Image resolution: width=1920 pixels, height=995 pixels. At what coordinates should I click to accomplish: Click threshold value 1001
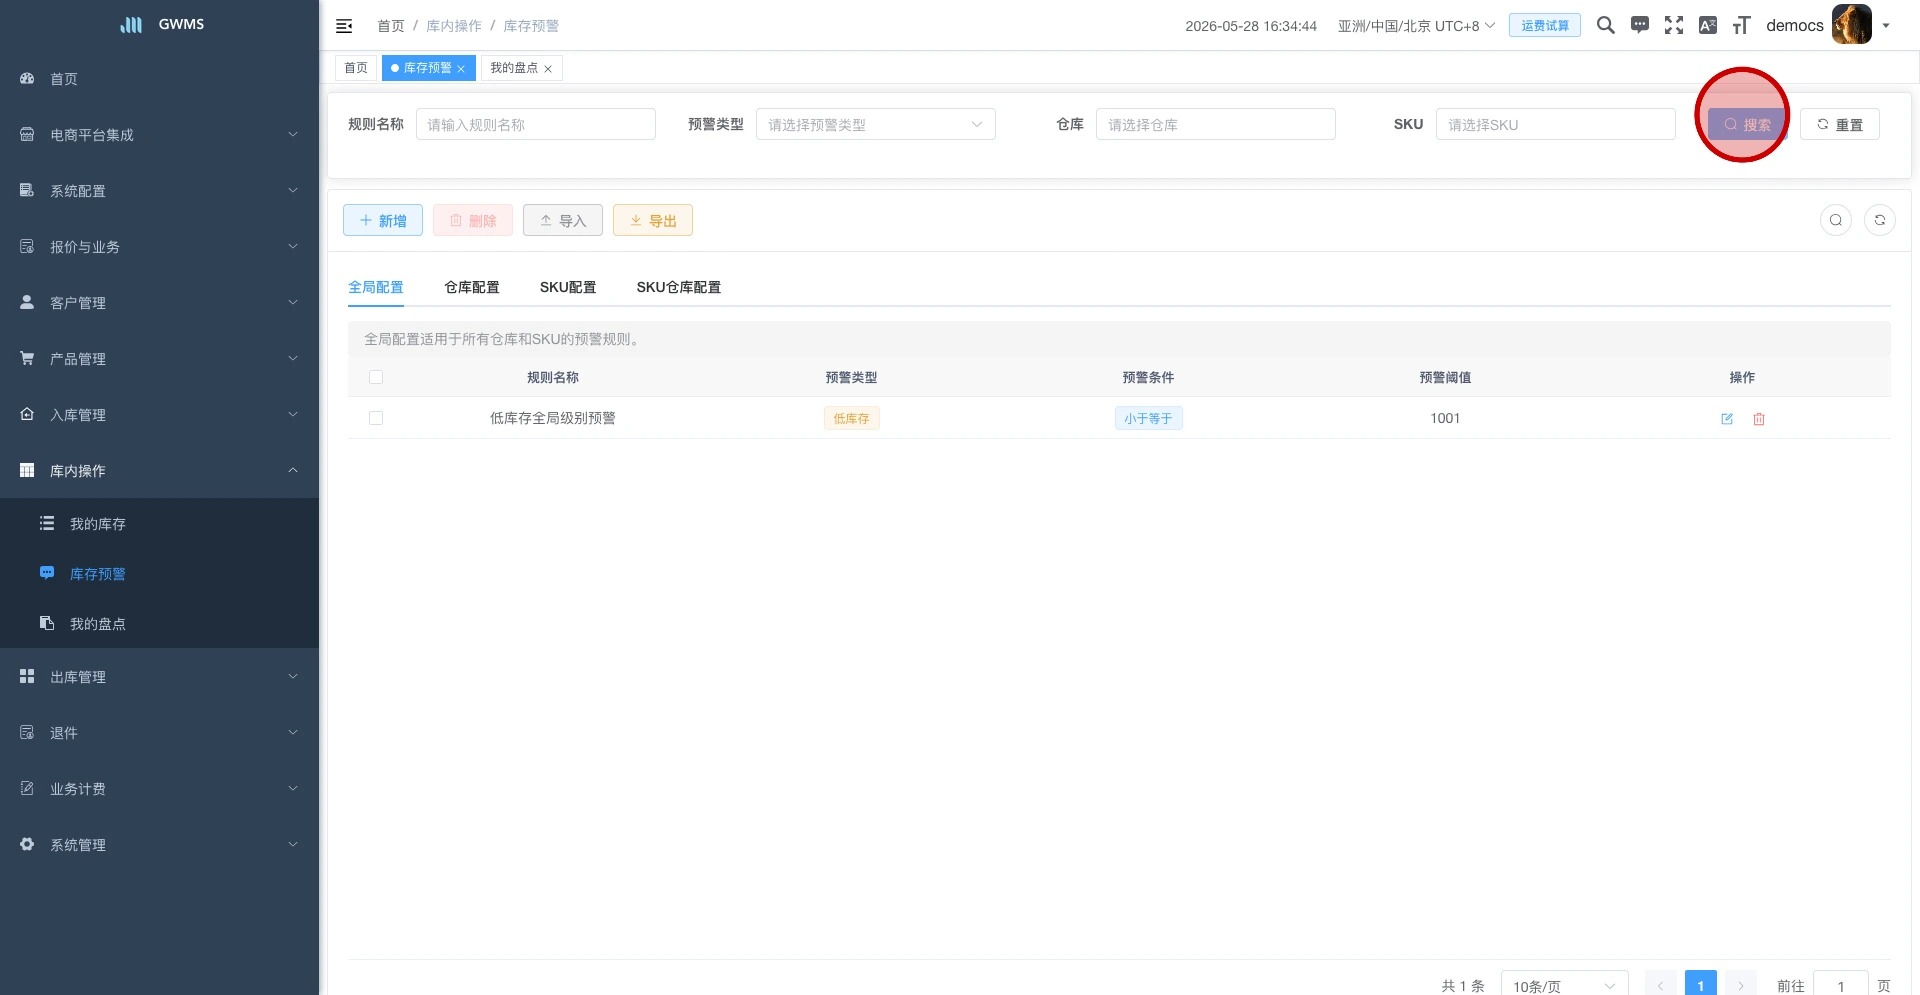[x=1445, y=418]
